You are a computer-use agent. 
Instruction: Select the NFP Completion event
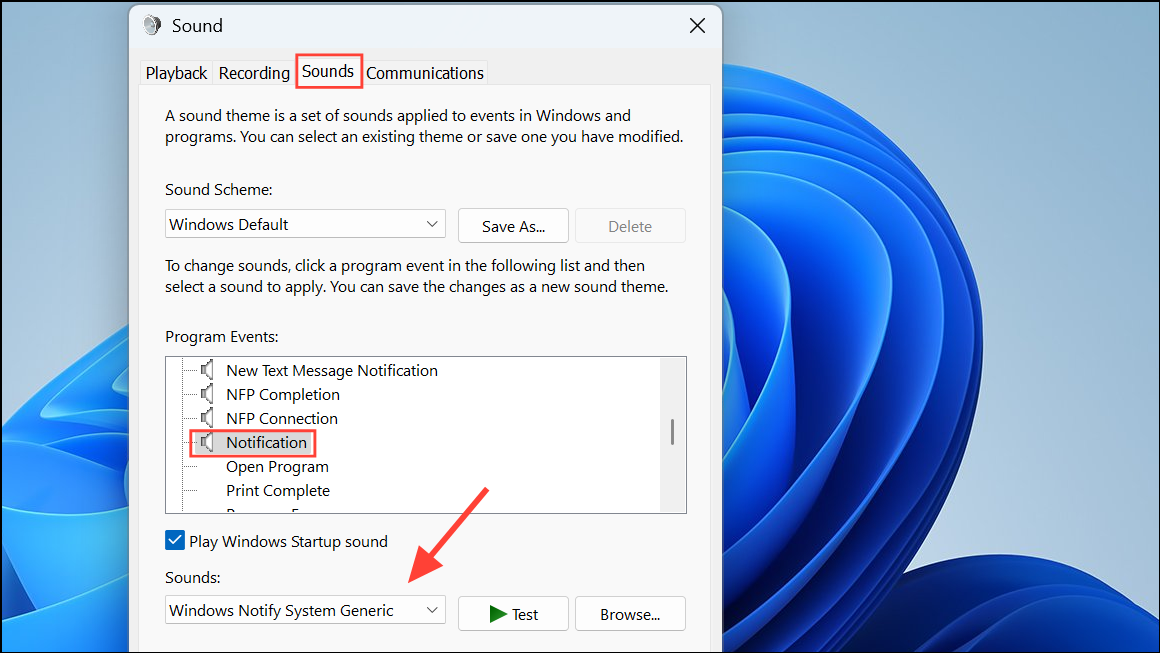pos(283,395)
